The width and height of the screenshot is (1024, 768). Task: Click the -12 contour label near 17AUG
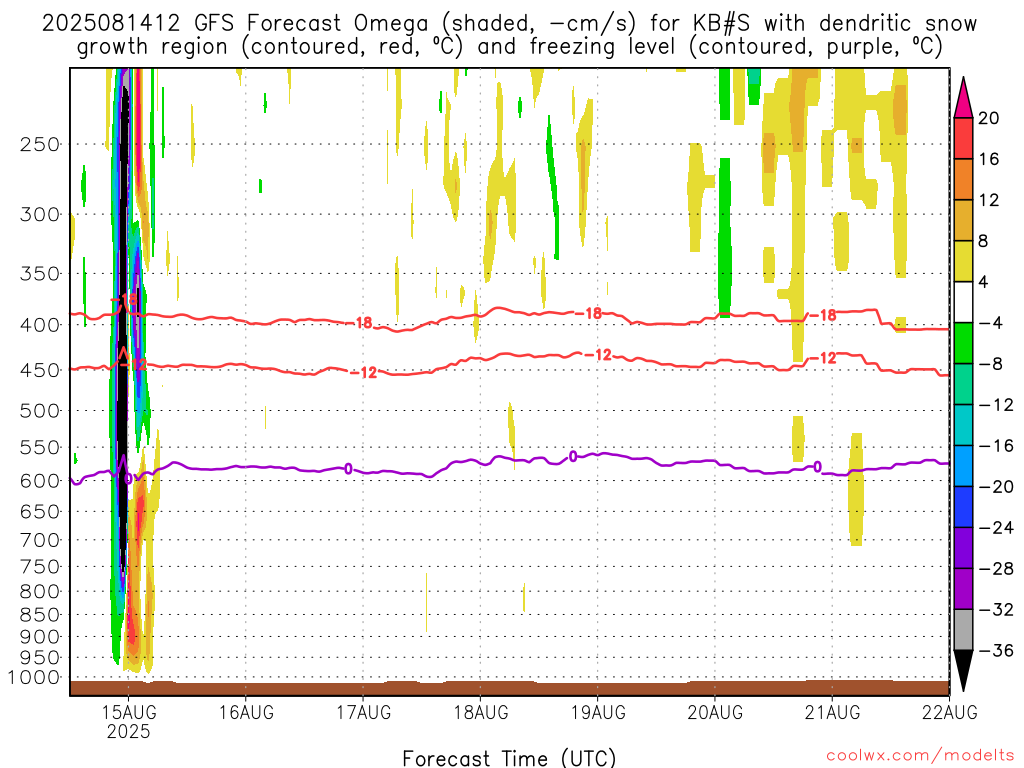pyautogui.click(x=364, y=373)
